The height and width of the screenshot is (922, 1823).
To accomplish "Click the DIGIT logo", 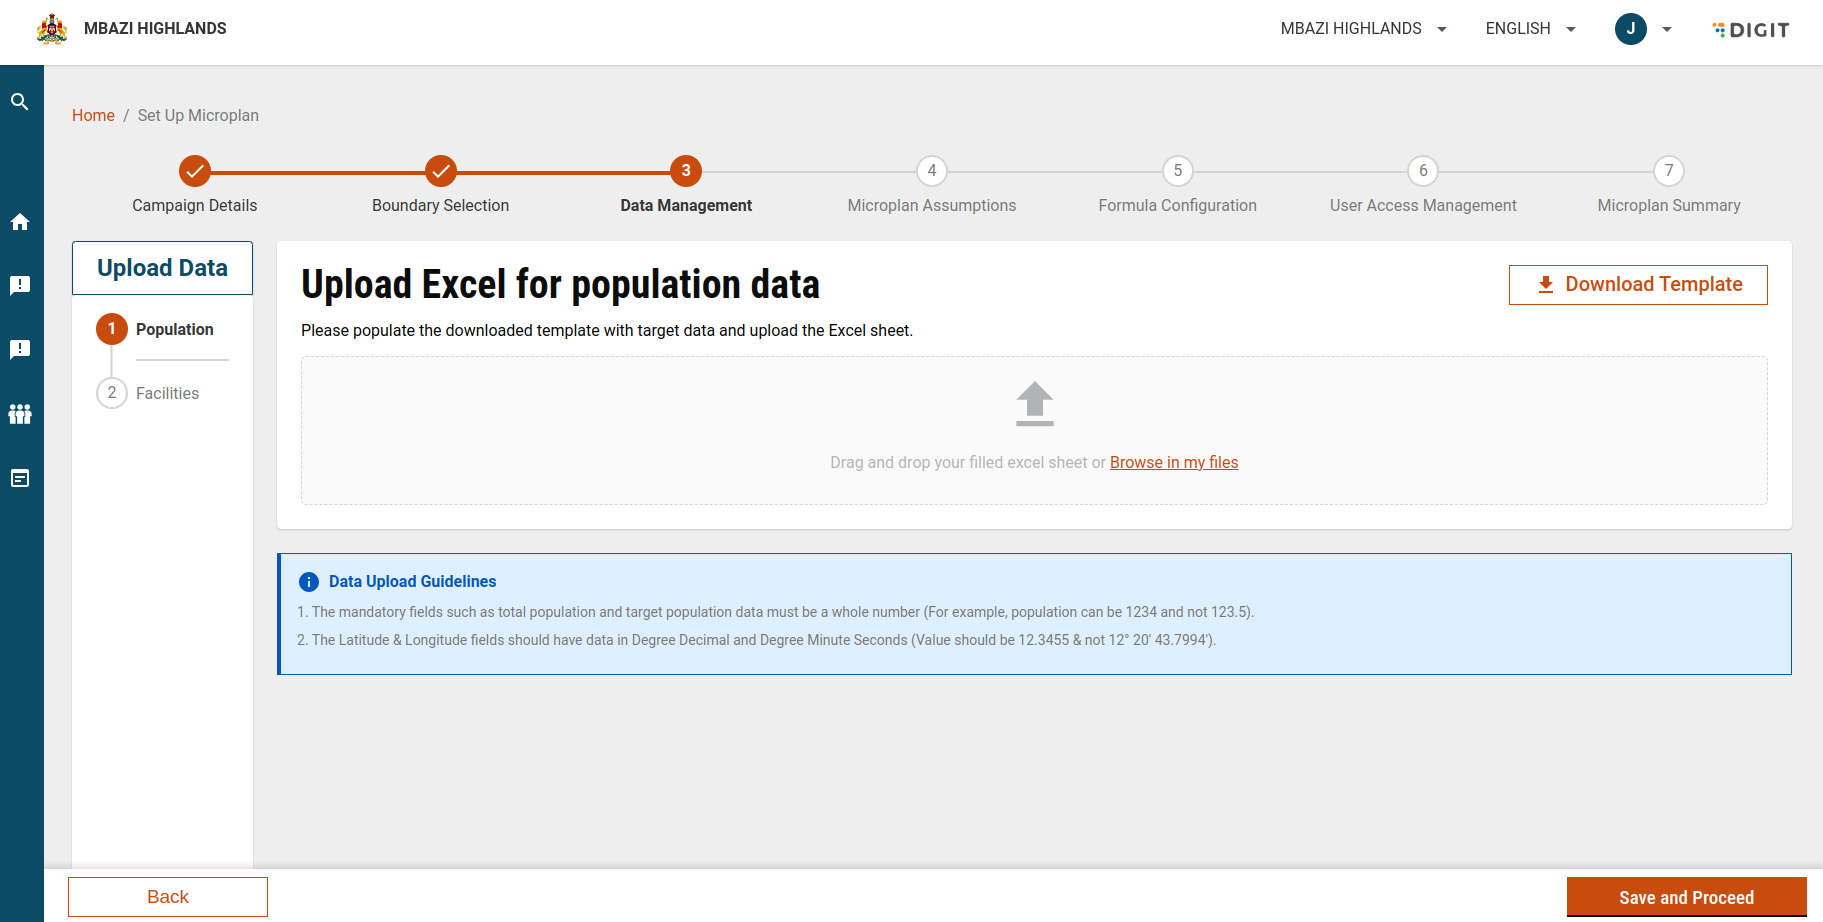I will coord(1751,30).
